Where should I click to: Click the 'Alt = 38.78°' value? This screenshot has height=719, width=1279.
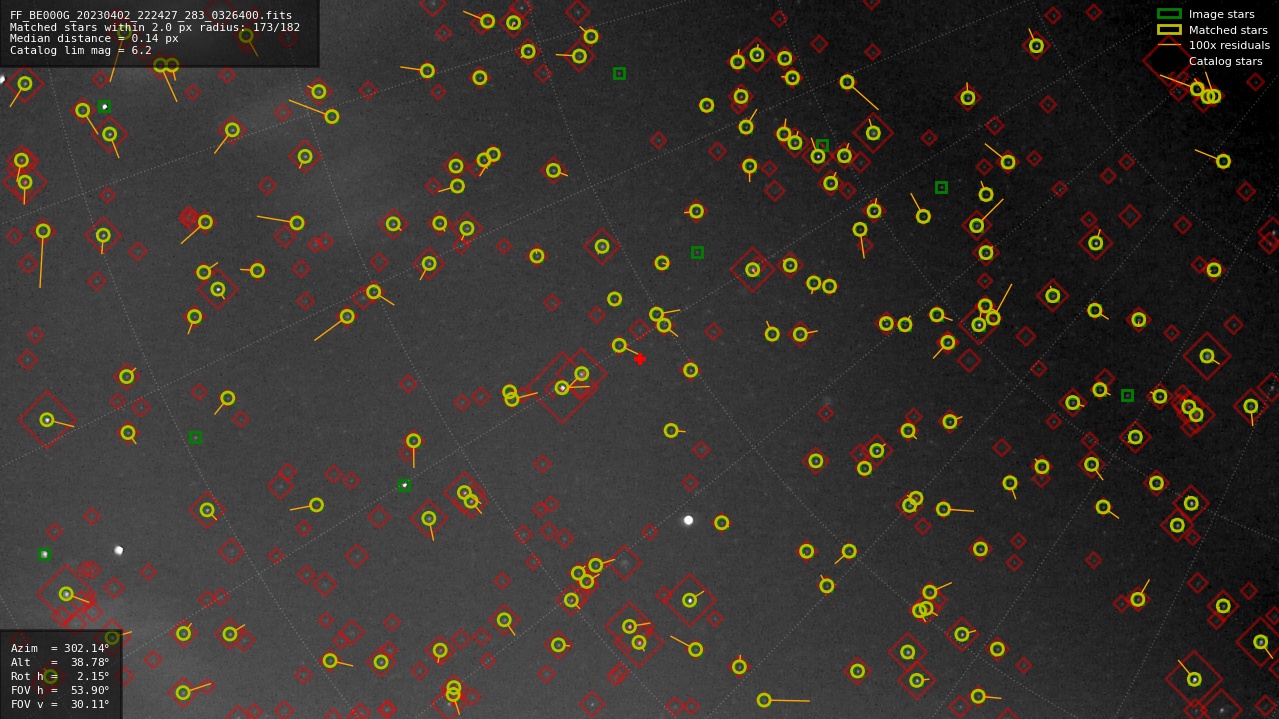(x=60, y=662)
